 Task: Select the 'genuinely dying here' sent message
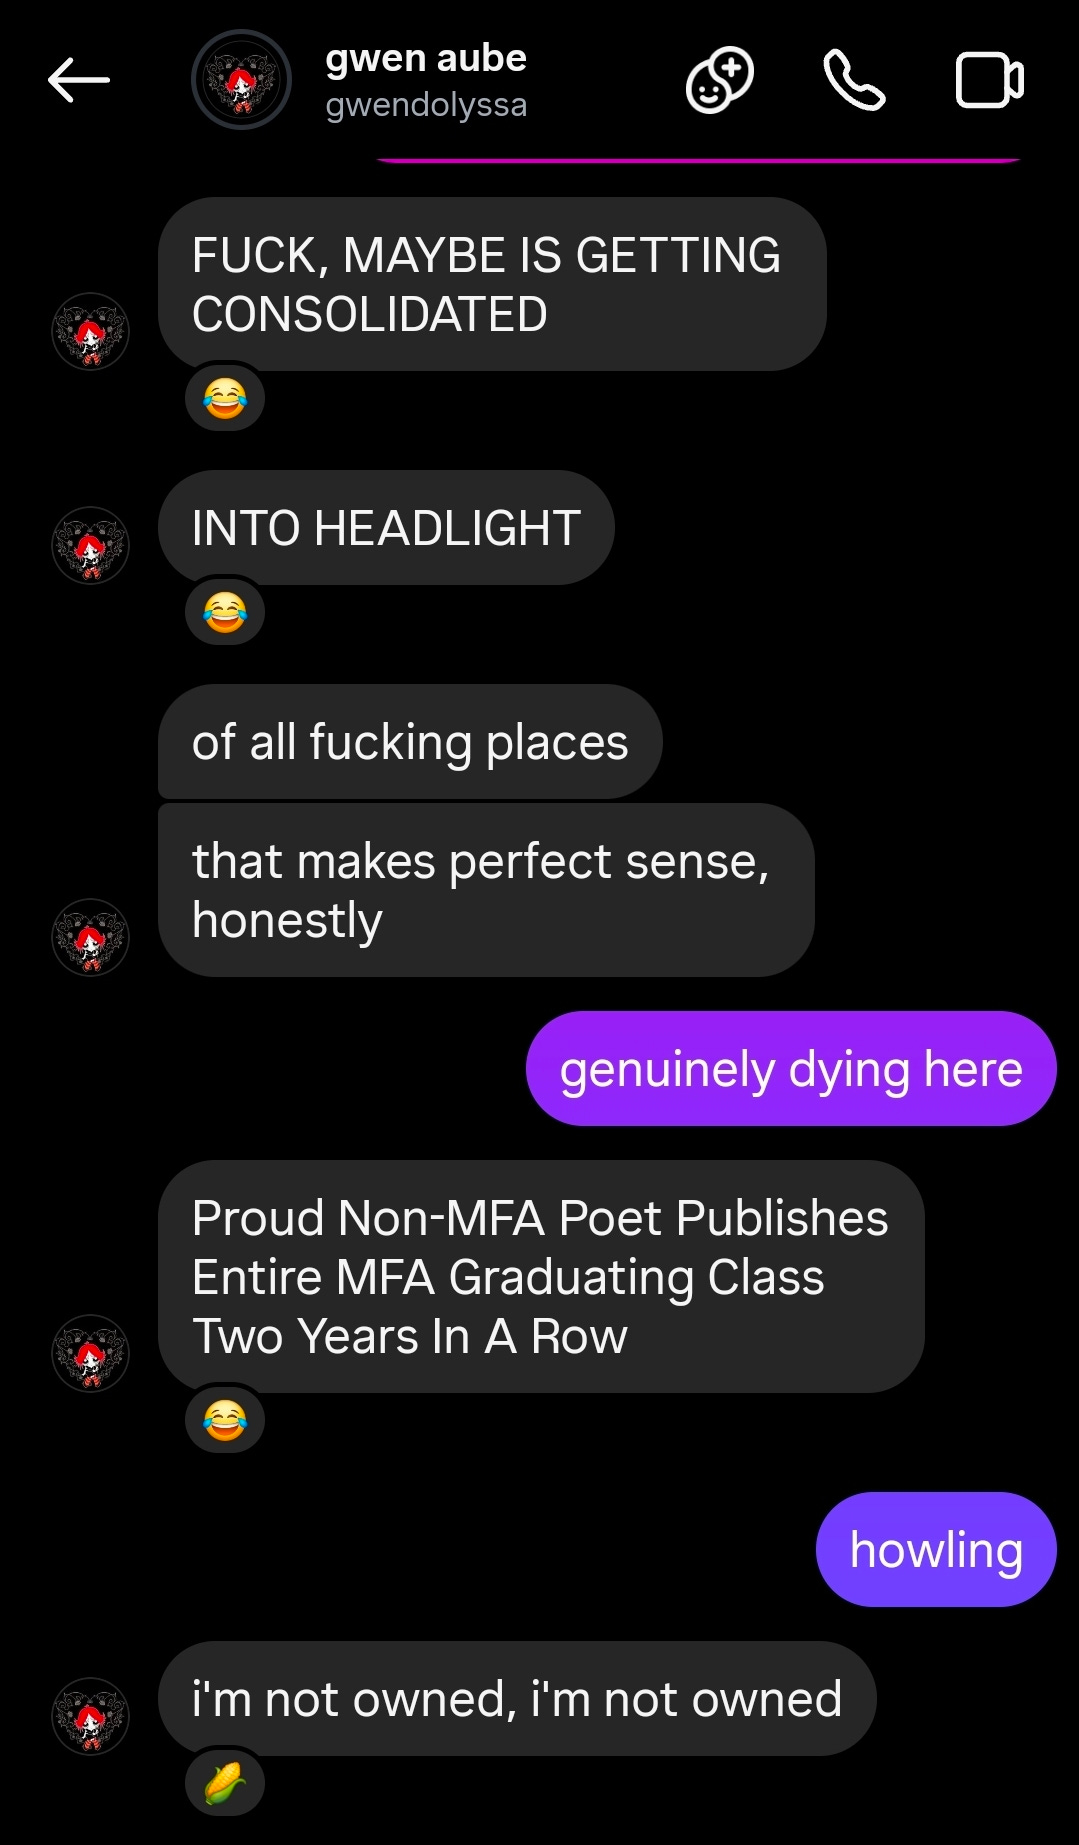[791, 1069]
